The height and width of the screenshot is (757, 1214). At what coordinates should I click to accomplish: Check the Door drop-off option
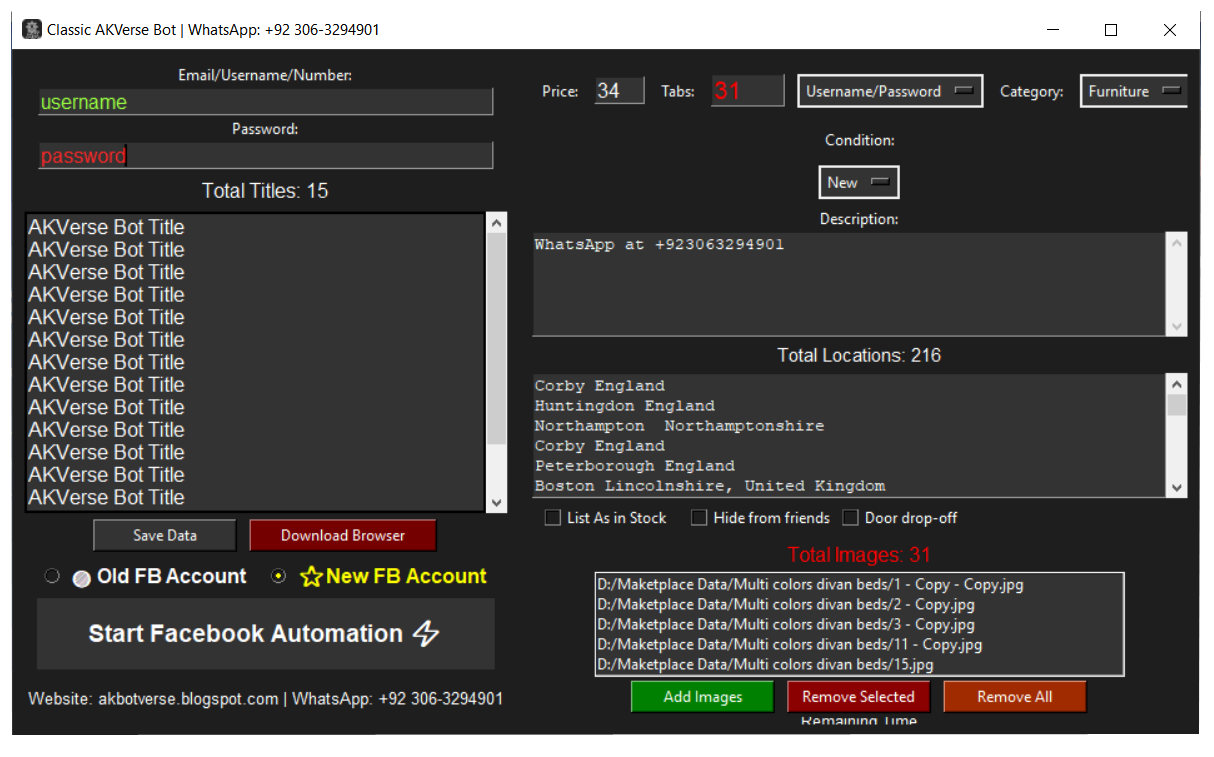(x=850, y=518)
